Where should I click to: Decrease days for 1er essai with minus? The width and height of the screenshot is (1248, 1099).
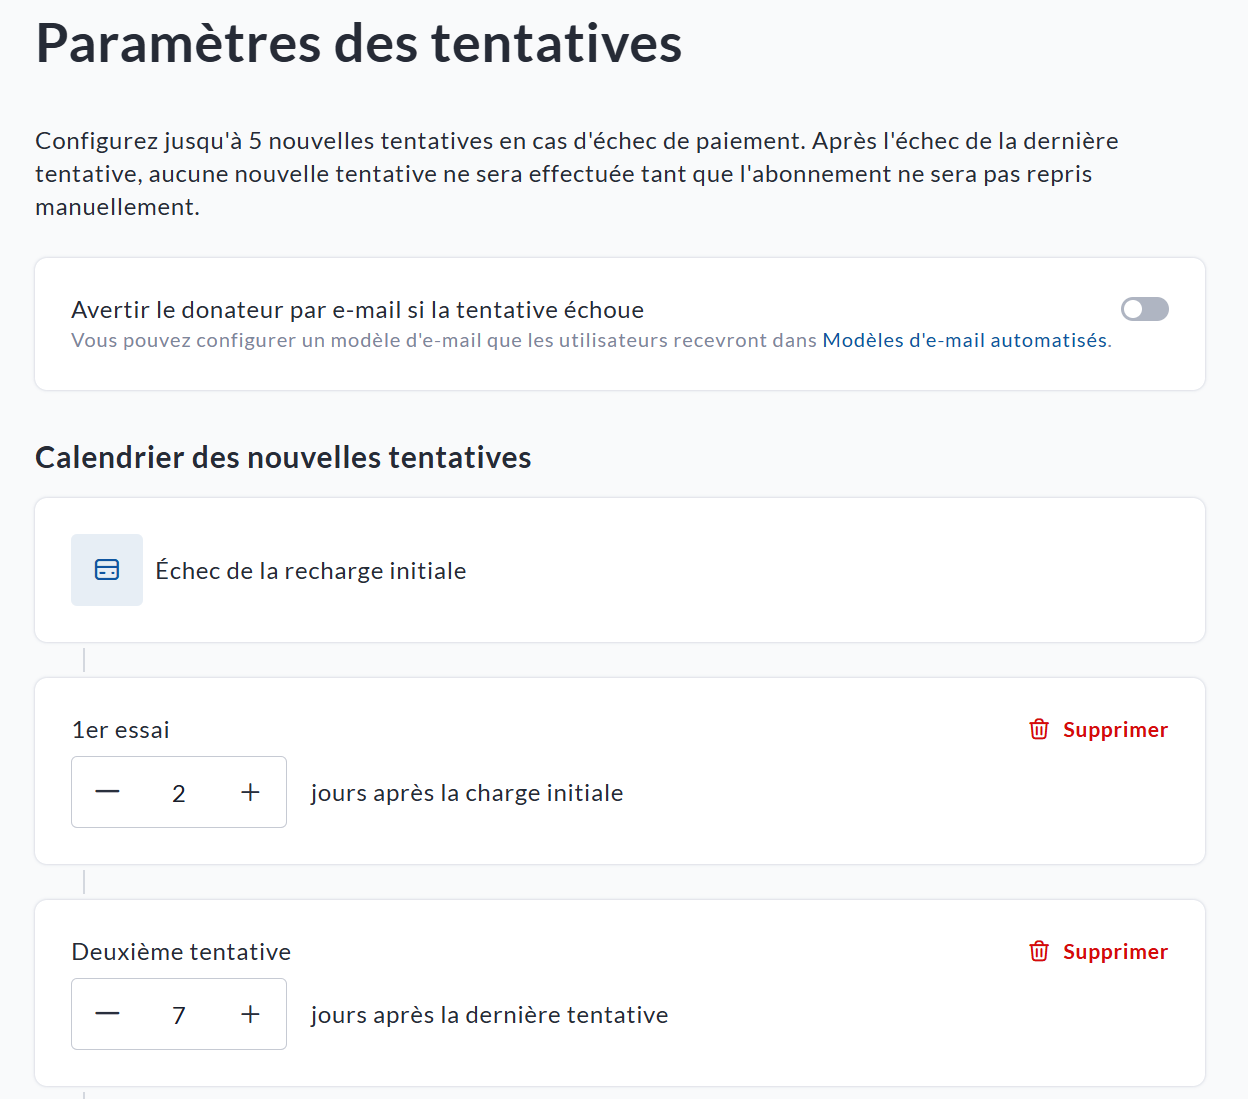(108, 792)
